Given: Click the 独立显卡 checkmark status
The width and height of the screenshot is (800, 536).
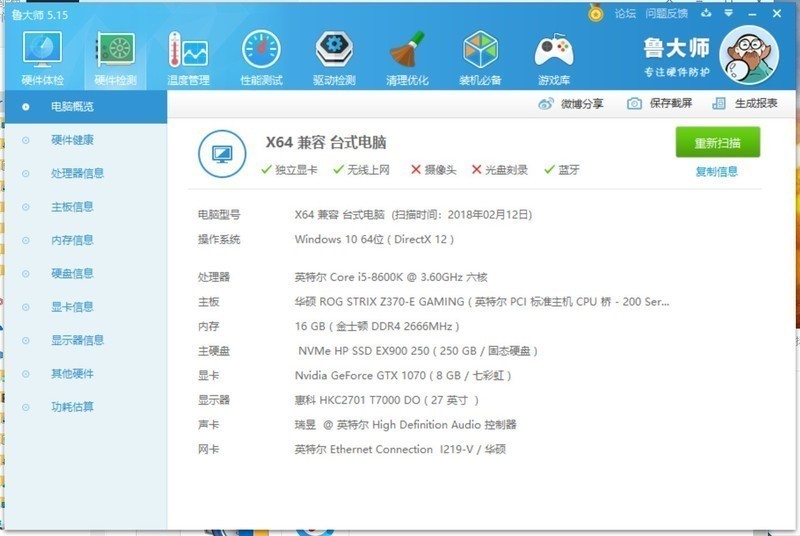Looking at the screenshot, I should tap(289, 170).
